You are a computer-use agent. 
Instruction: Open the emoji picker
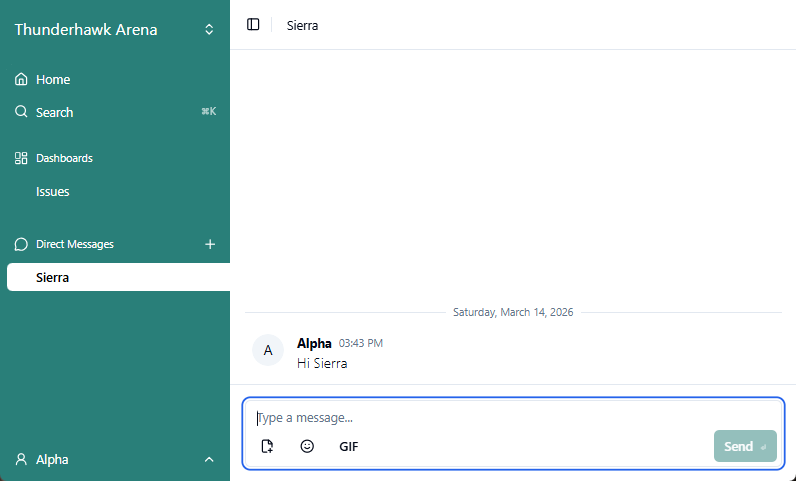tap(307, 446)
